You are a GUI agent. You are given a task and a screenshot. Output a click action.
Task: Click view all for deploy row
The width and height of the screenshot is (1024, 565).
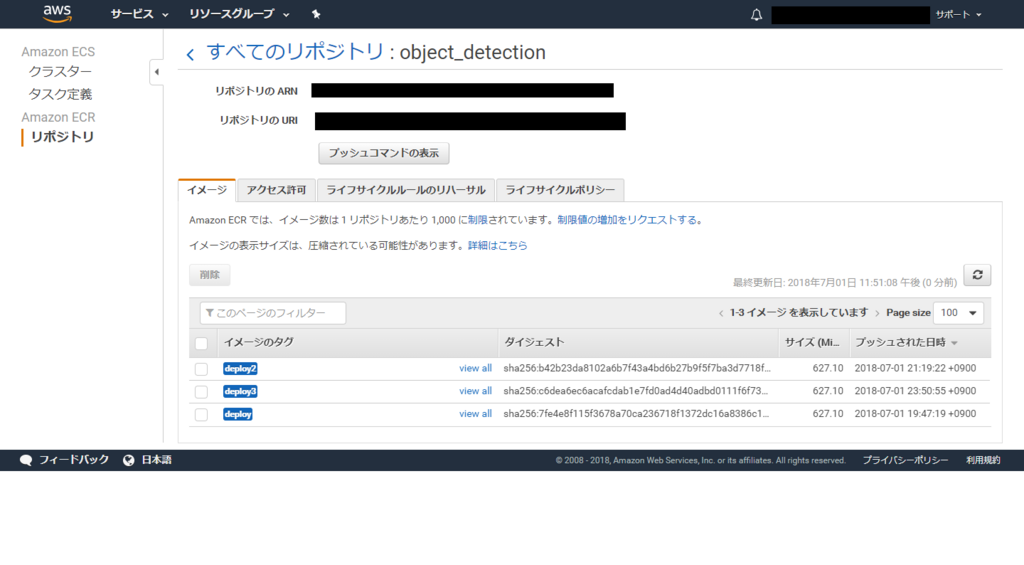pyautogui.click(x=475, y=414)
